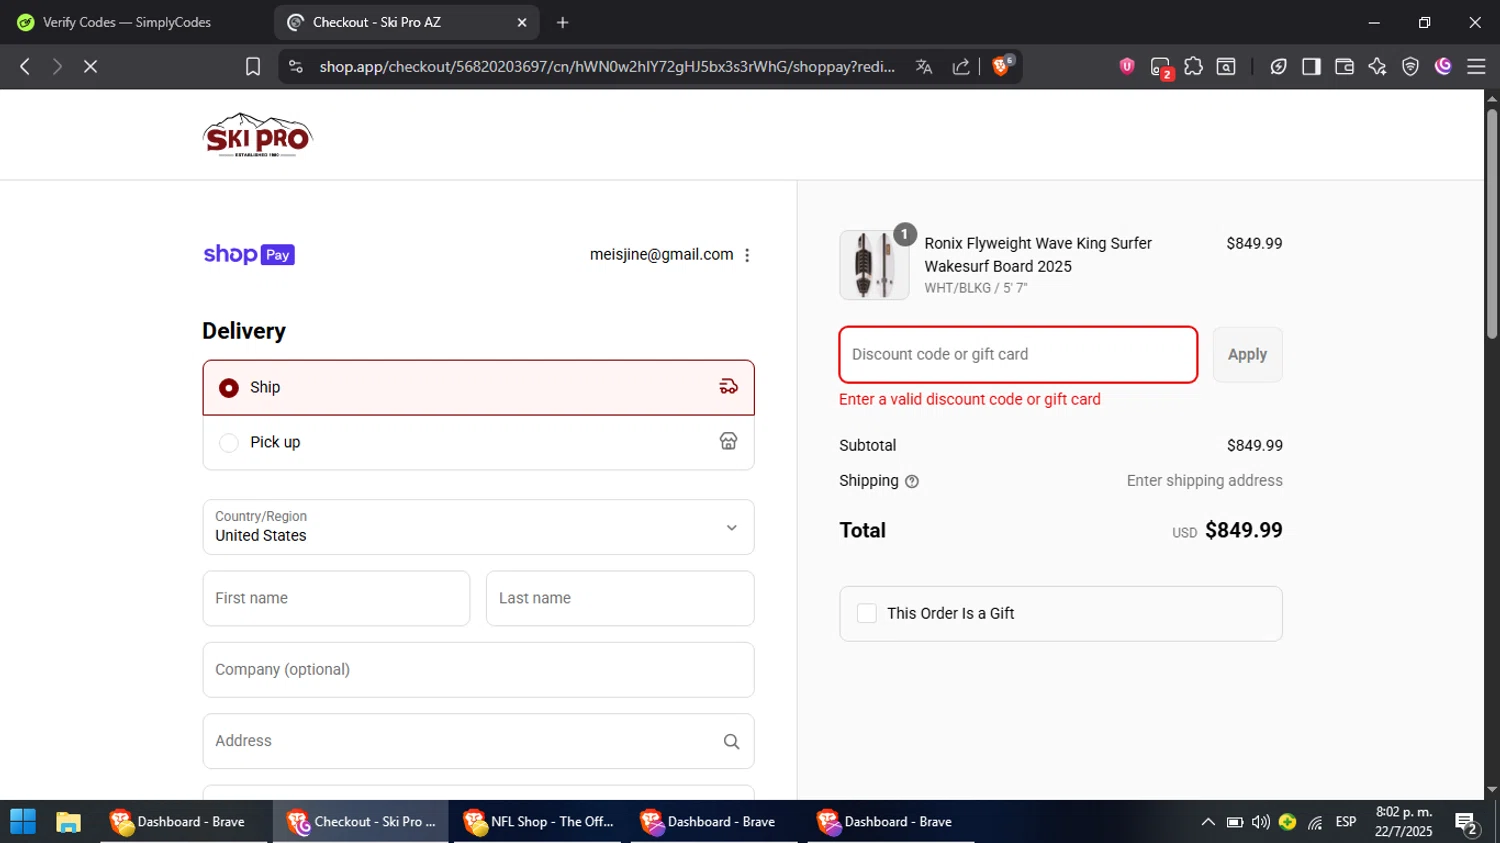Click the Shop Pay logo

click(x=249, y=254)
